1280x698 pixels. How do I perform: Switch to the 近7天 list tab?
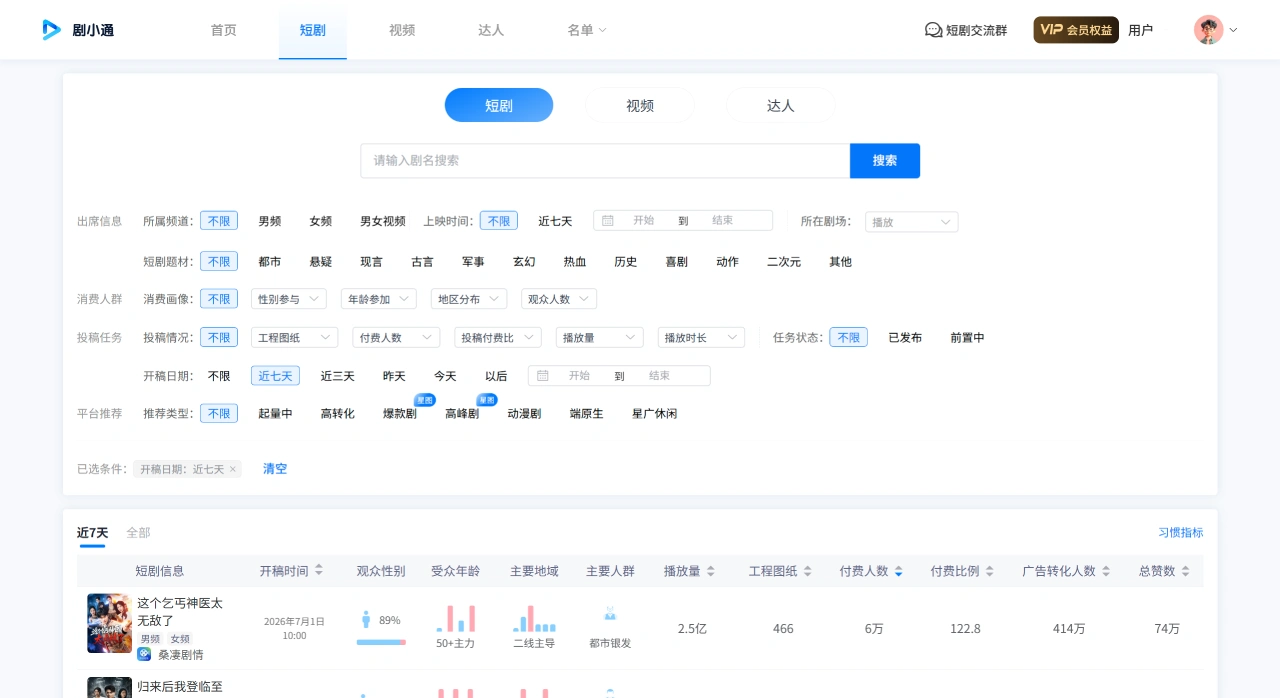(x=92, y=533)
